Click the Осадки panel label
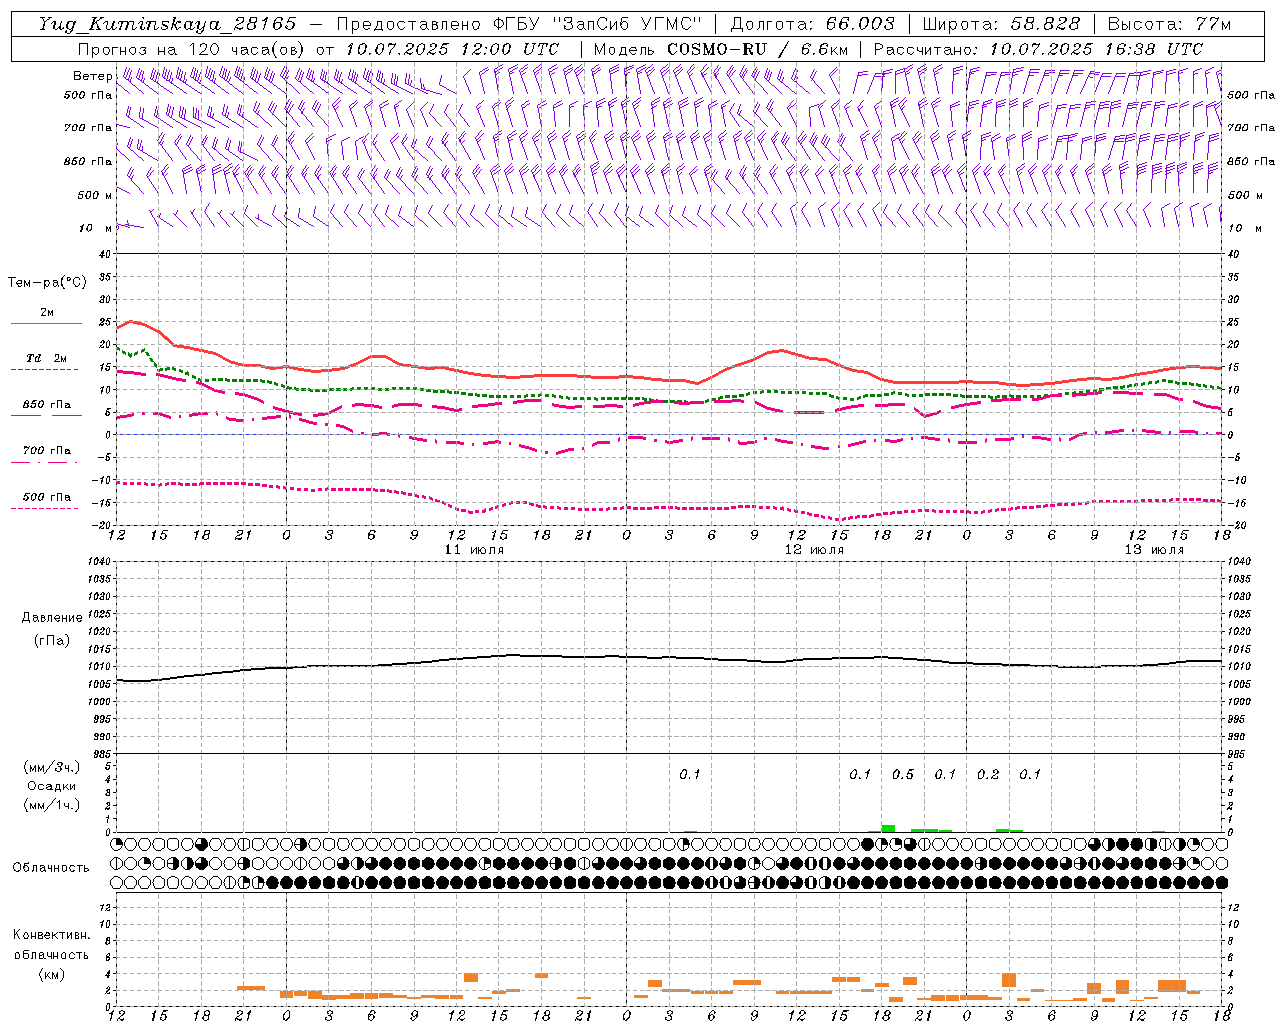This screenshot has height=1024, width=1280. coord(52,786)
